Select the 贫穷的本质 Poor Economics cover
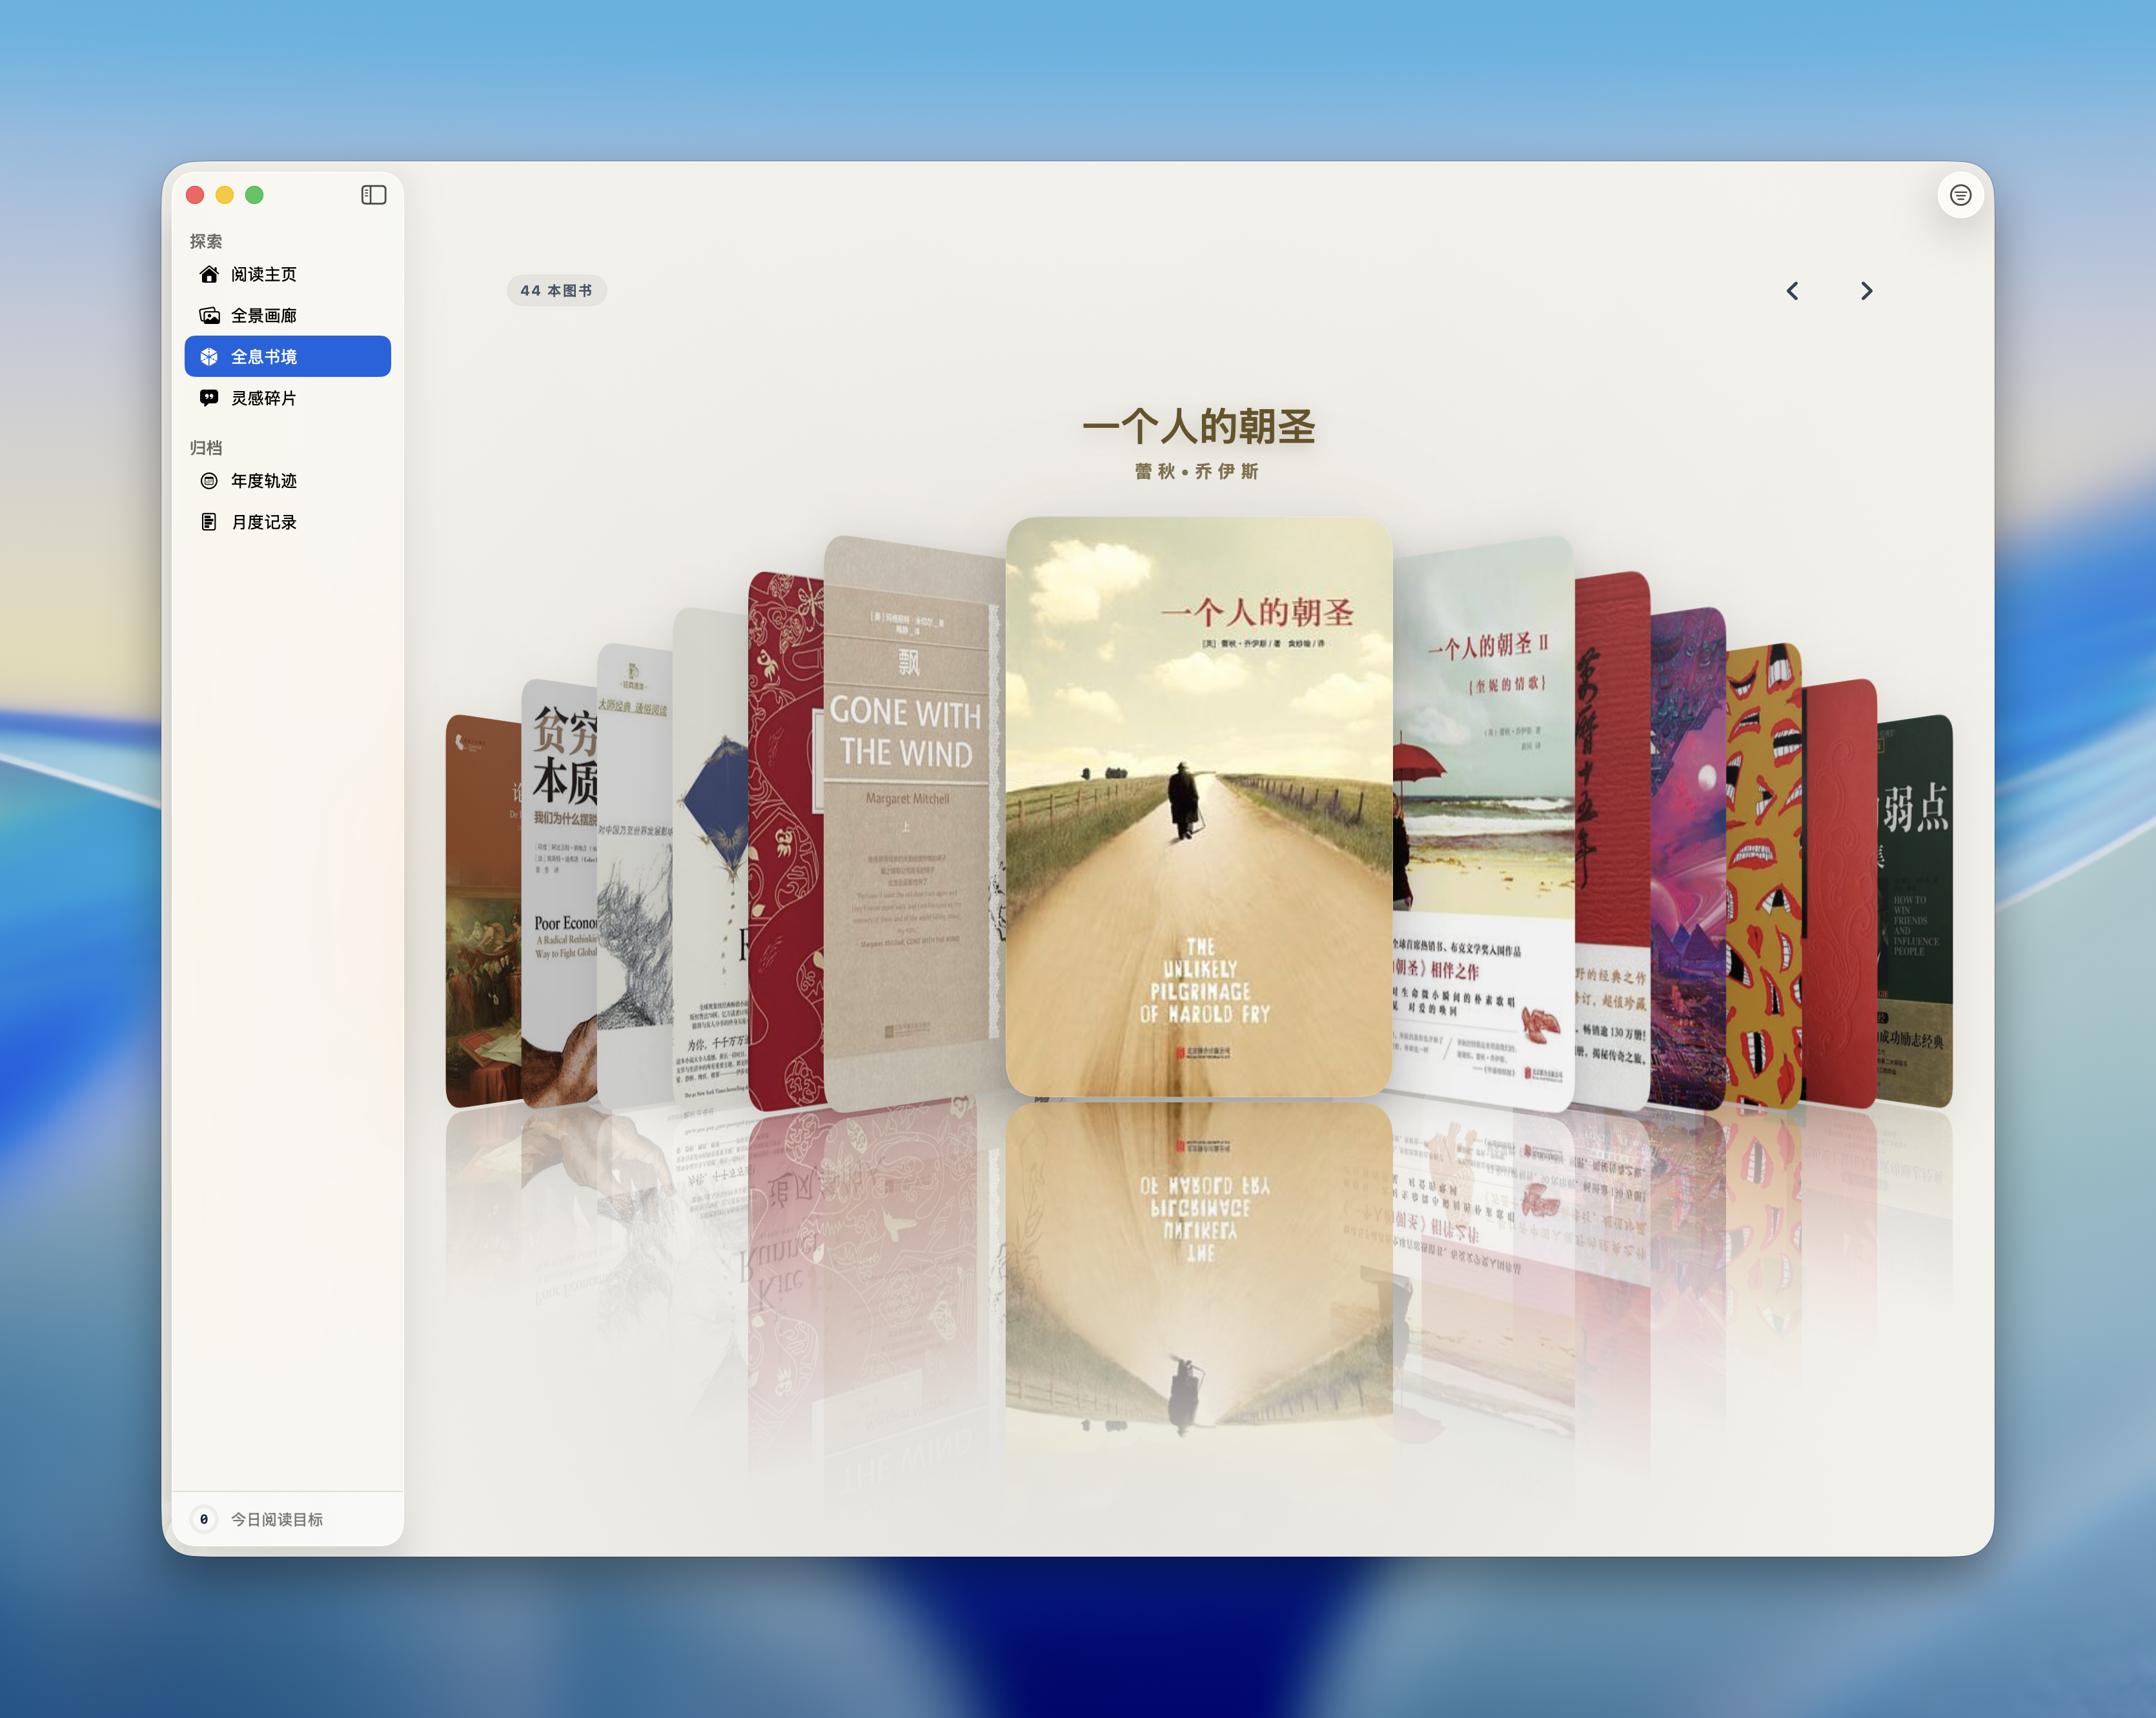The height and width of the screenshot is (1718, 2156). tap(559, 893)
